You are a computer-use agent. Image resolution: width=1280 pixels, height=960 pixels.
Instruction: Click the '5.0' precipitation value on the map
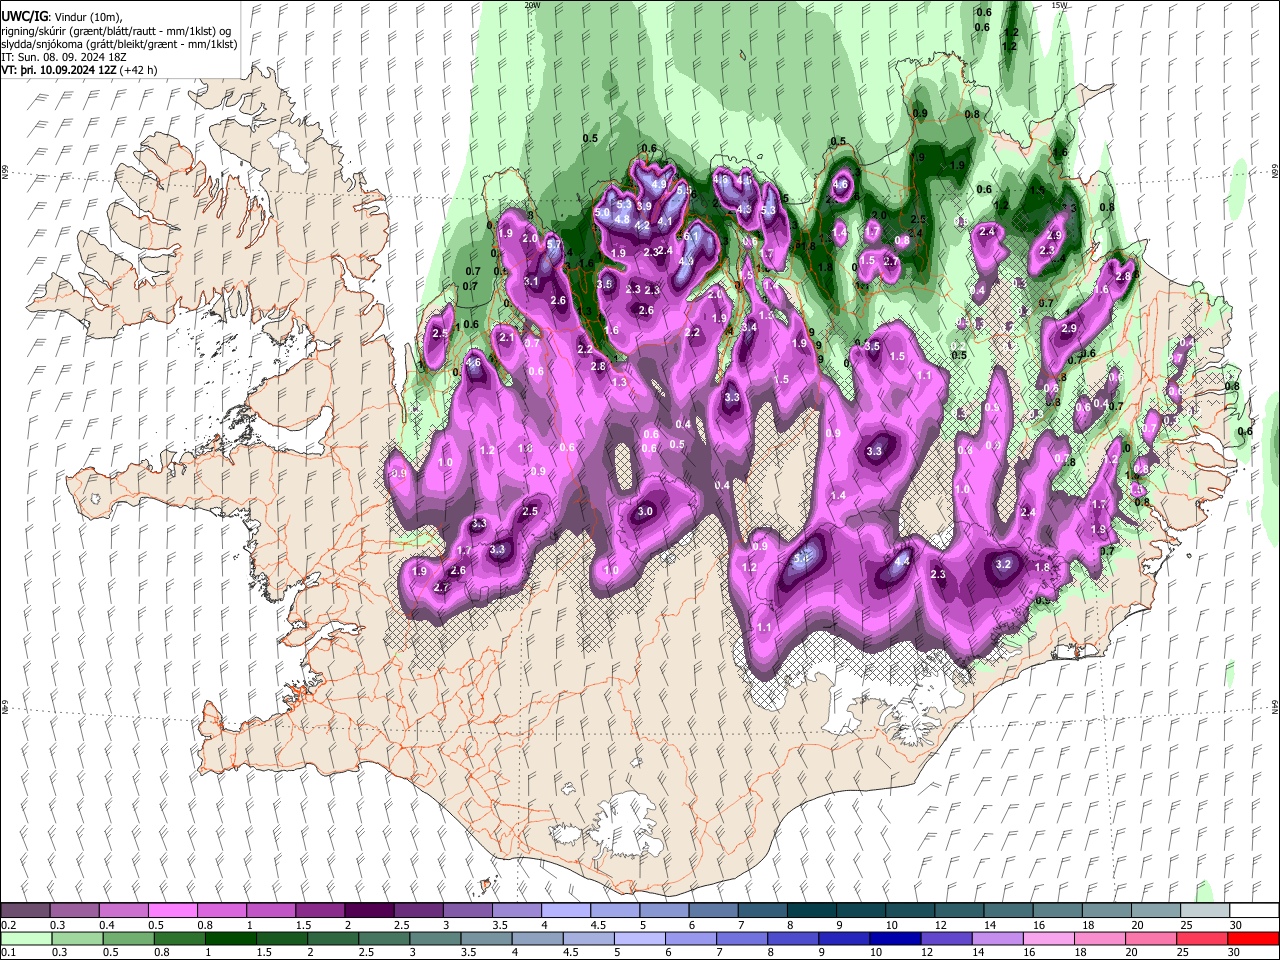coord(602,213)
